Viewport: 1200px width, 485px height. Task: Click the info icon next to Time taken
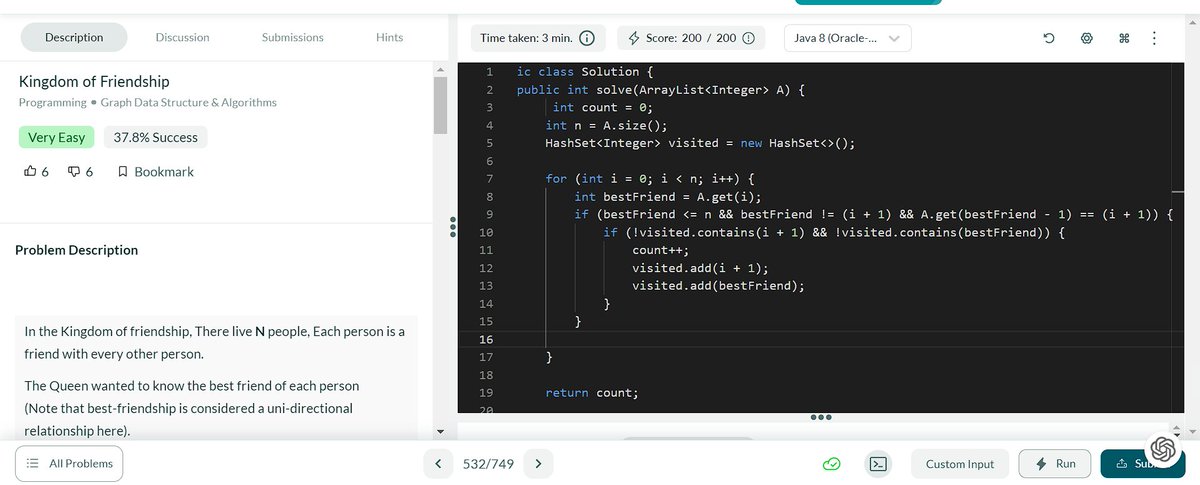(x=588, y=38)
